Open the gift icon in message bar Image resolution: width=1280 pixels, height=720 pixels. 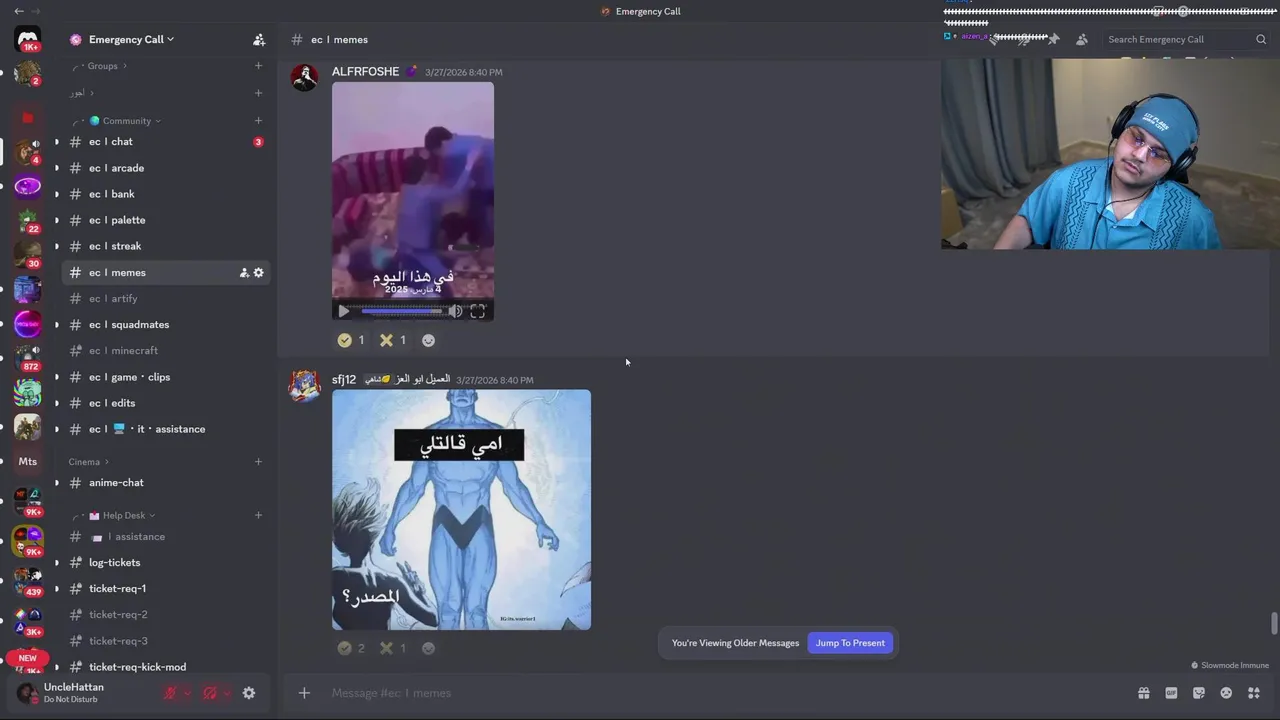click(1144, 693)
